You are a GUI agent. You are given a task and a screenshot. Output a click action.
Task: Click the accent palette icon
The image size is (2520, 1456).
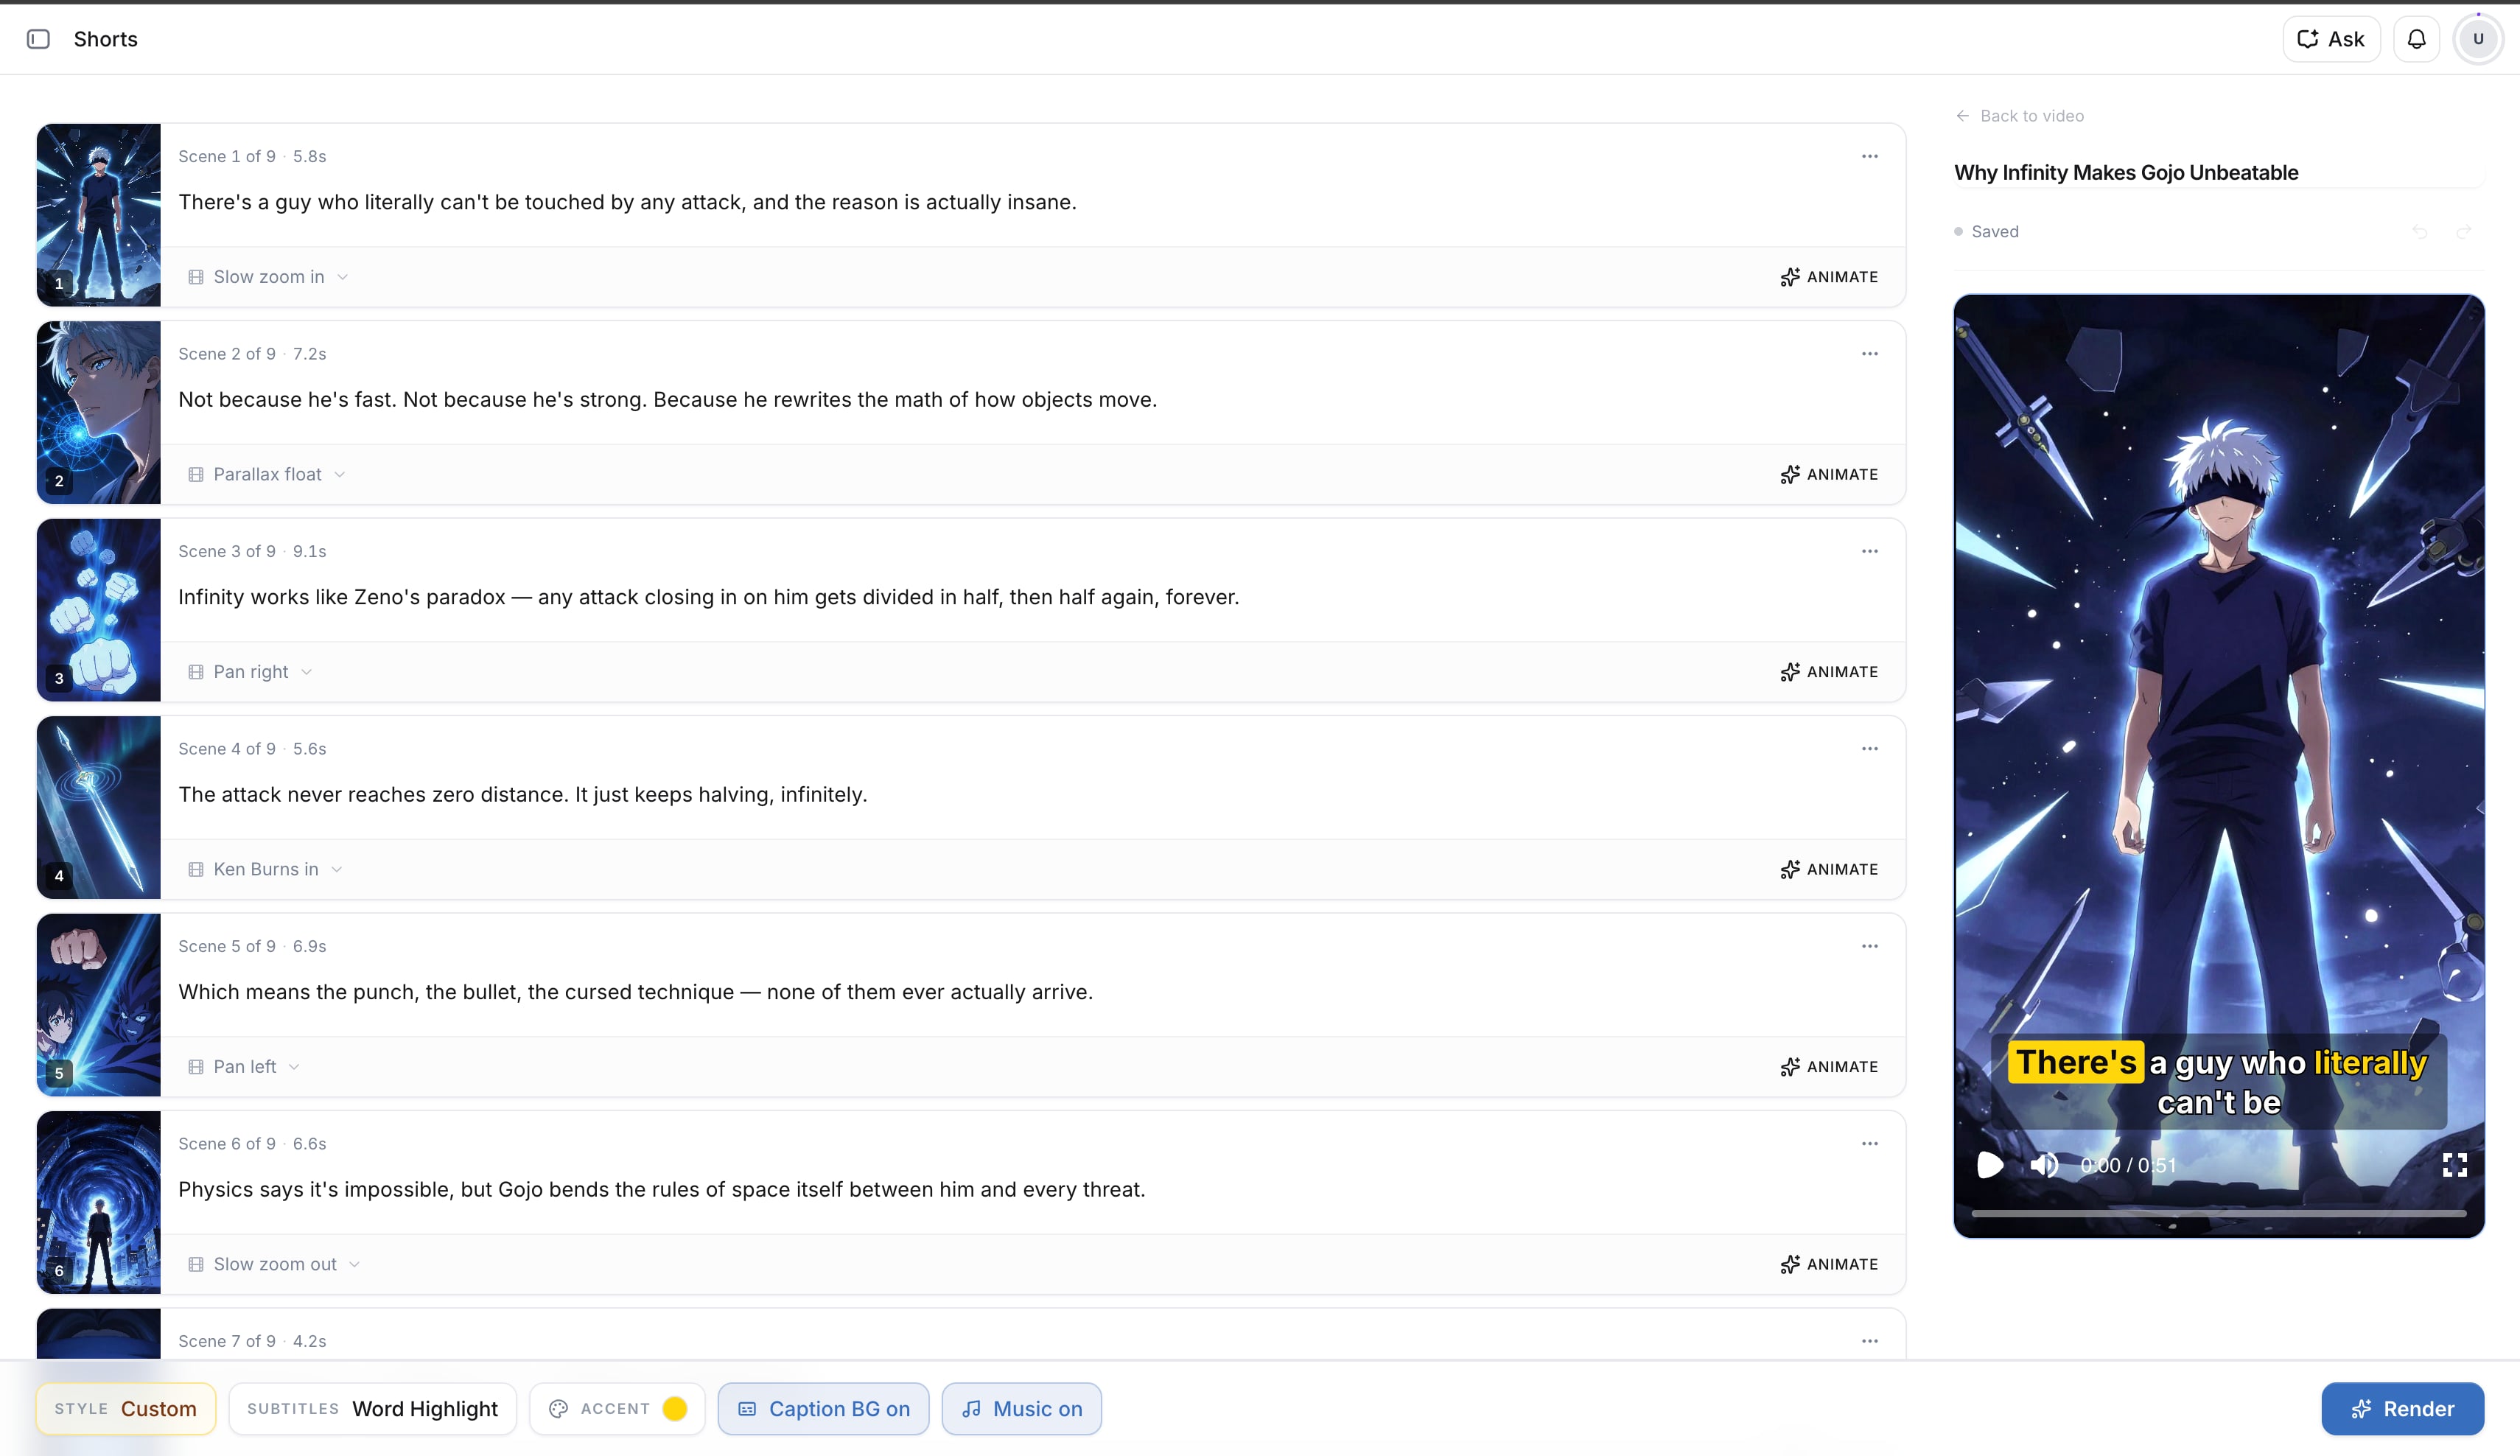(559, 1409)
